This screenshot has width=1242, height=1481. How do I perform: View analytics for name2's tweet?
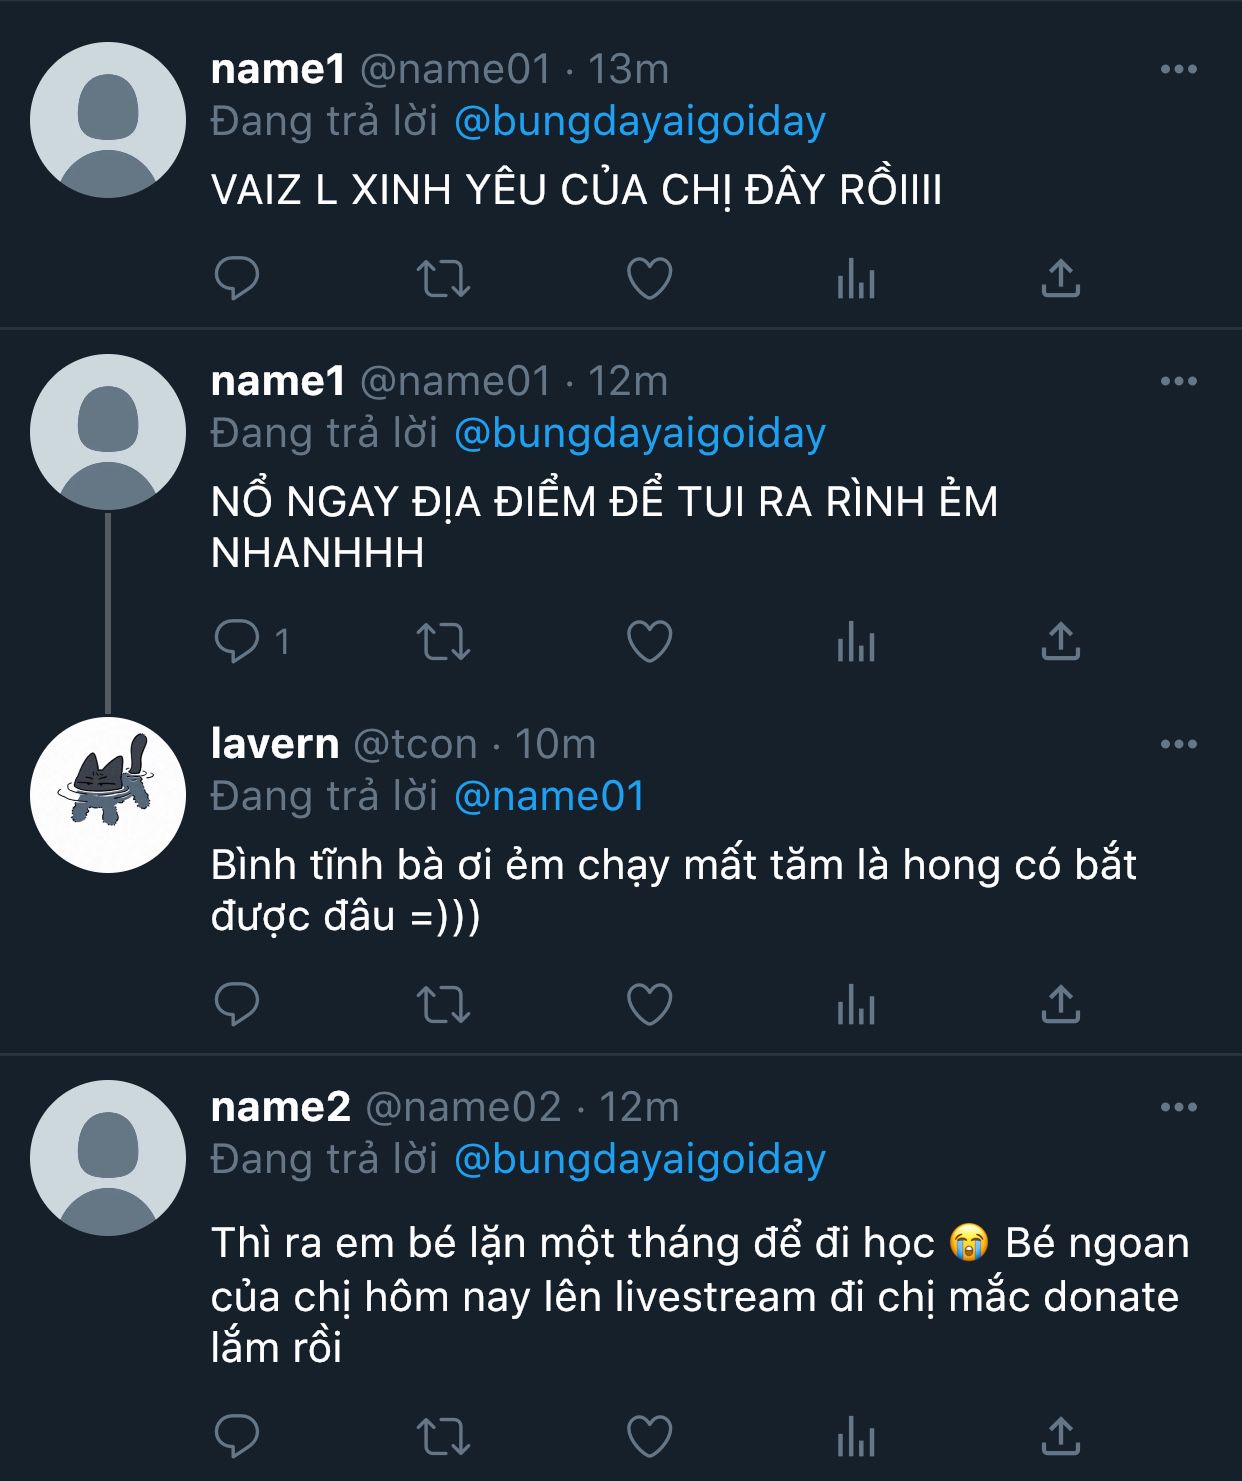pos(855,1437)
